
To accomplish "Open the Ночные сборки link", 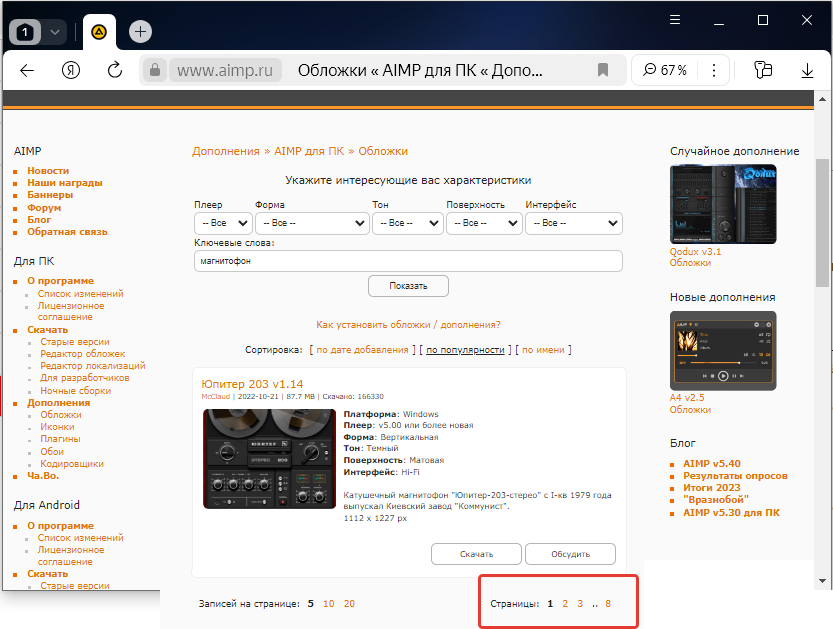I will pyautogui.click(x=76, y=390).
